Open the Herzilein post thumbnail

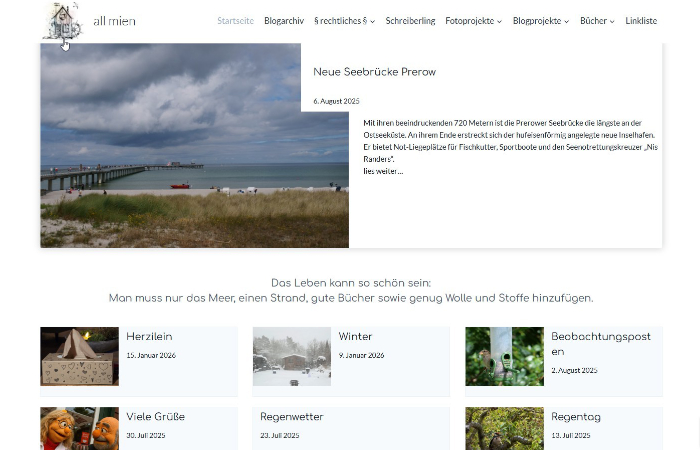point(79,356)
